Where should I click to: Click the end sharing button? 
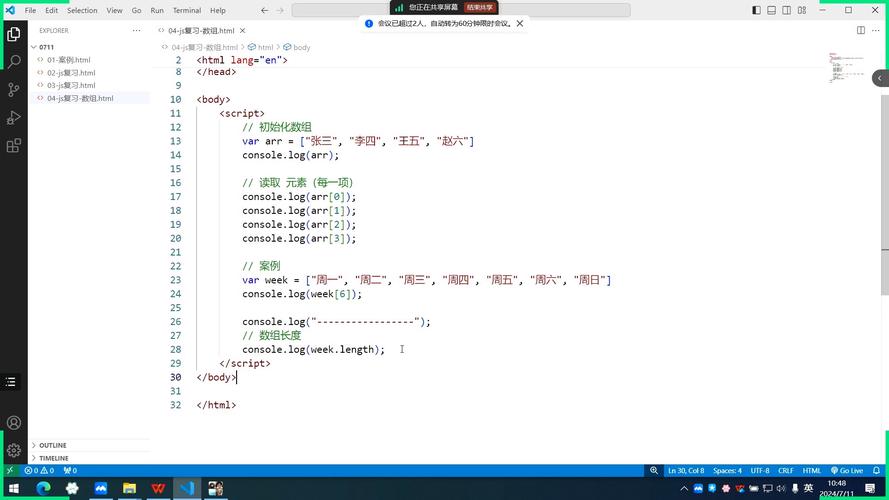[x=480, y=7]
